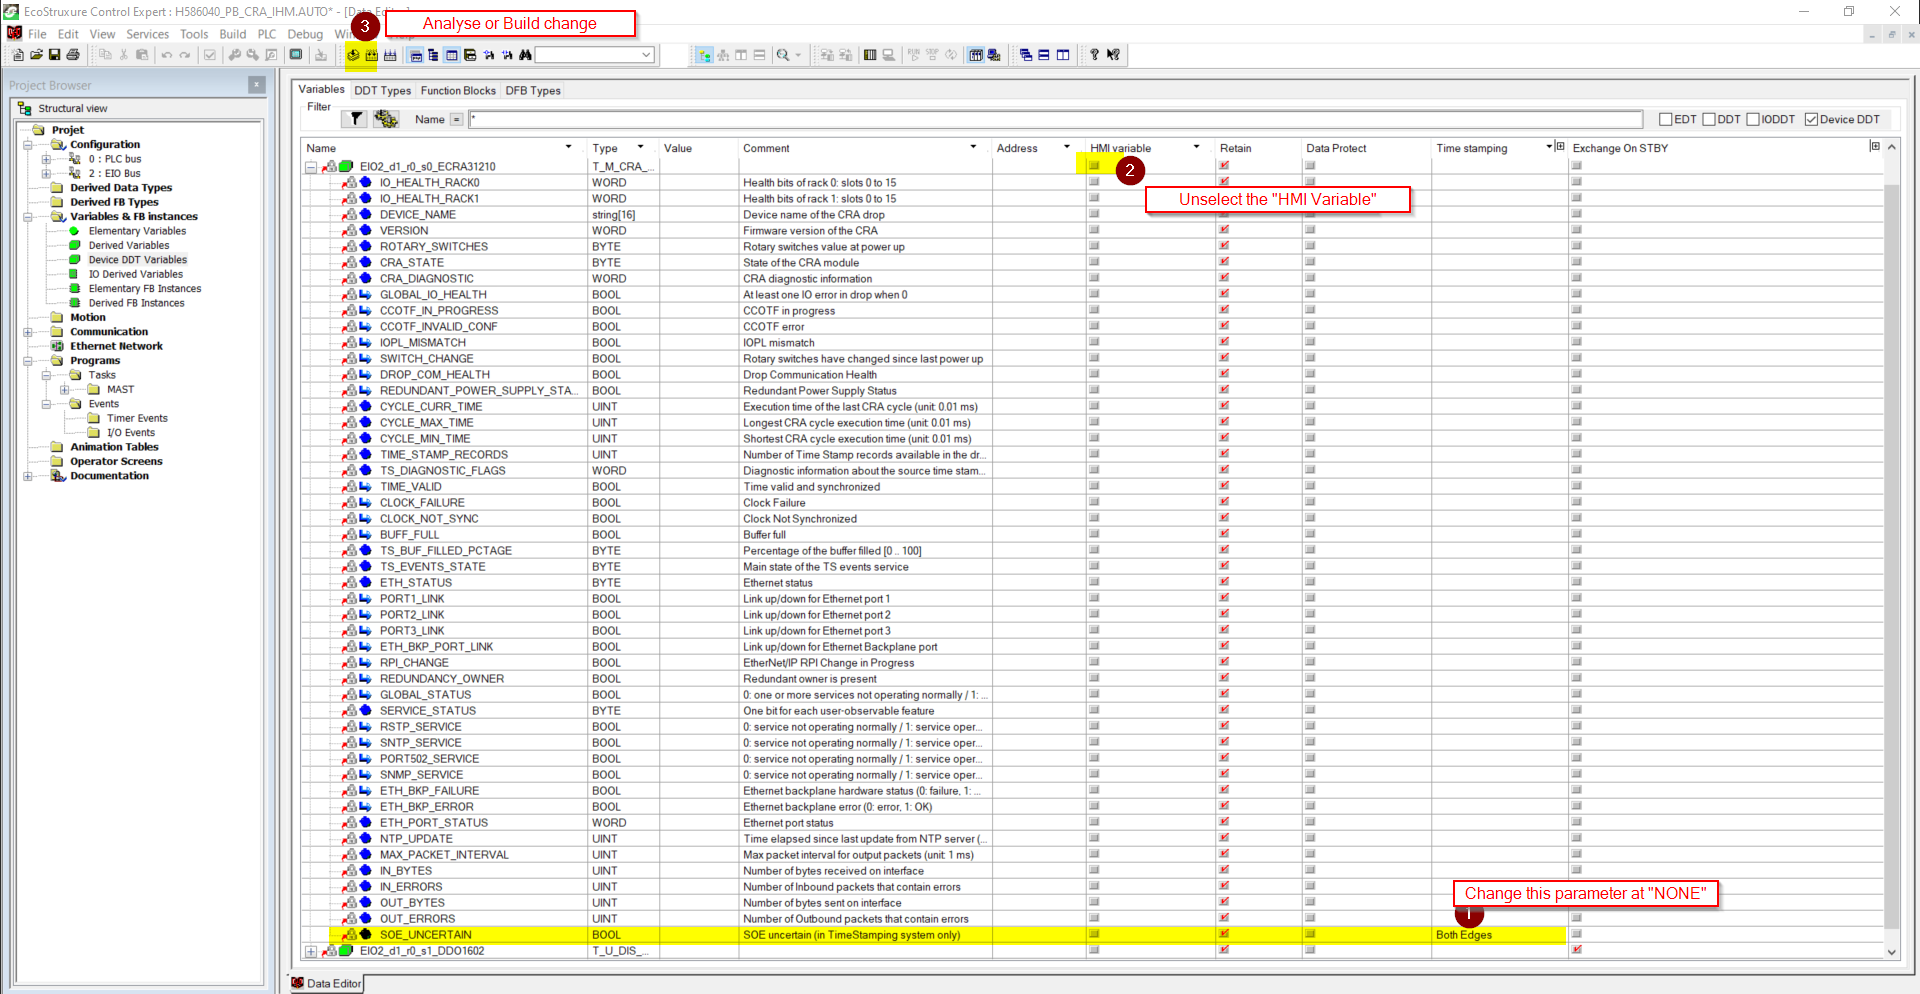Click the filter funnel button

coord(355,119)
